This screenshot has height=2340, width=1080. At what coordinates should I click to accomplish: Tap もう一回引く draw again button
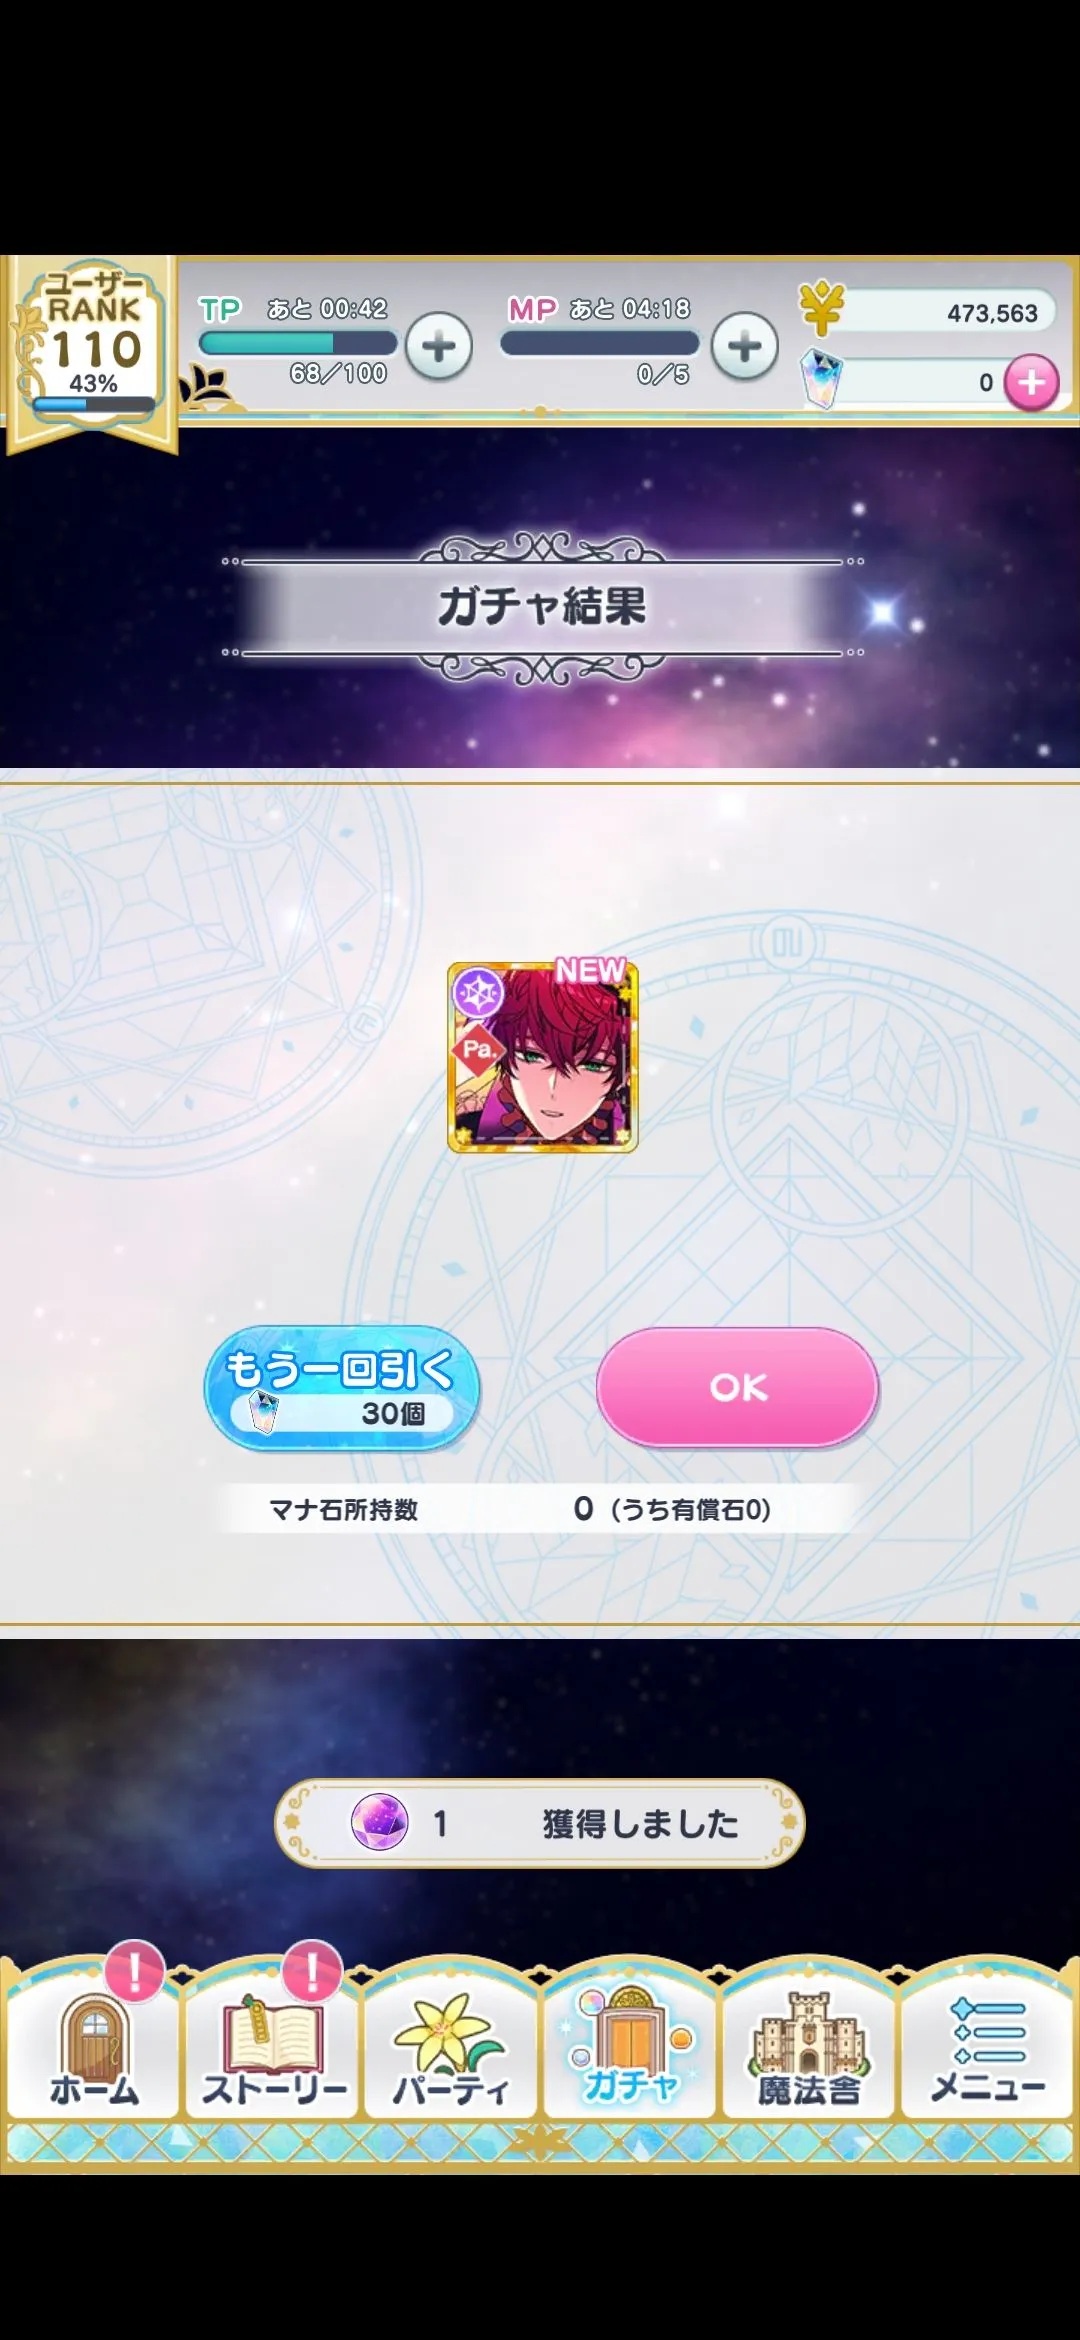[342, 1388]
